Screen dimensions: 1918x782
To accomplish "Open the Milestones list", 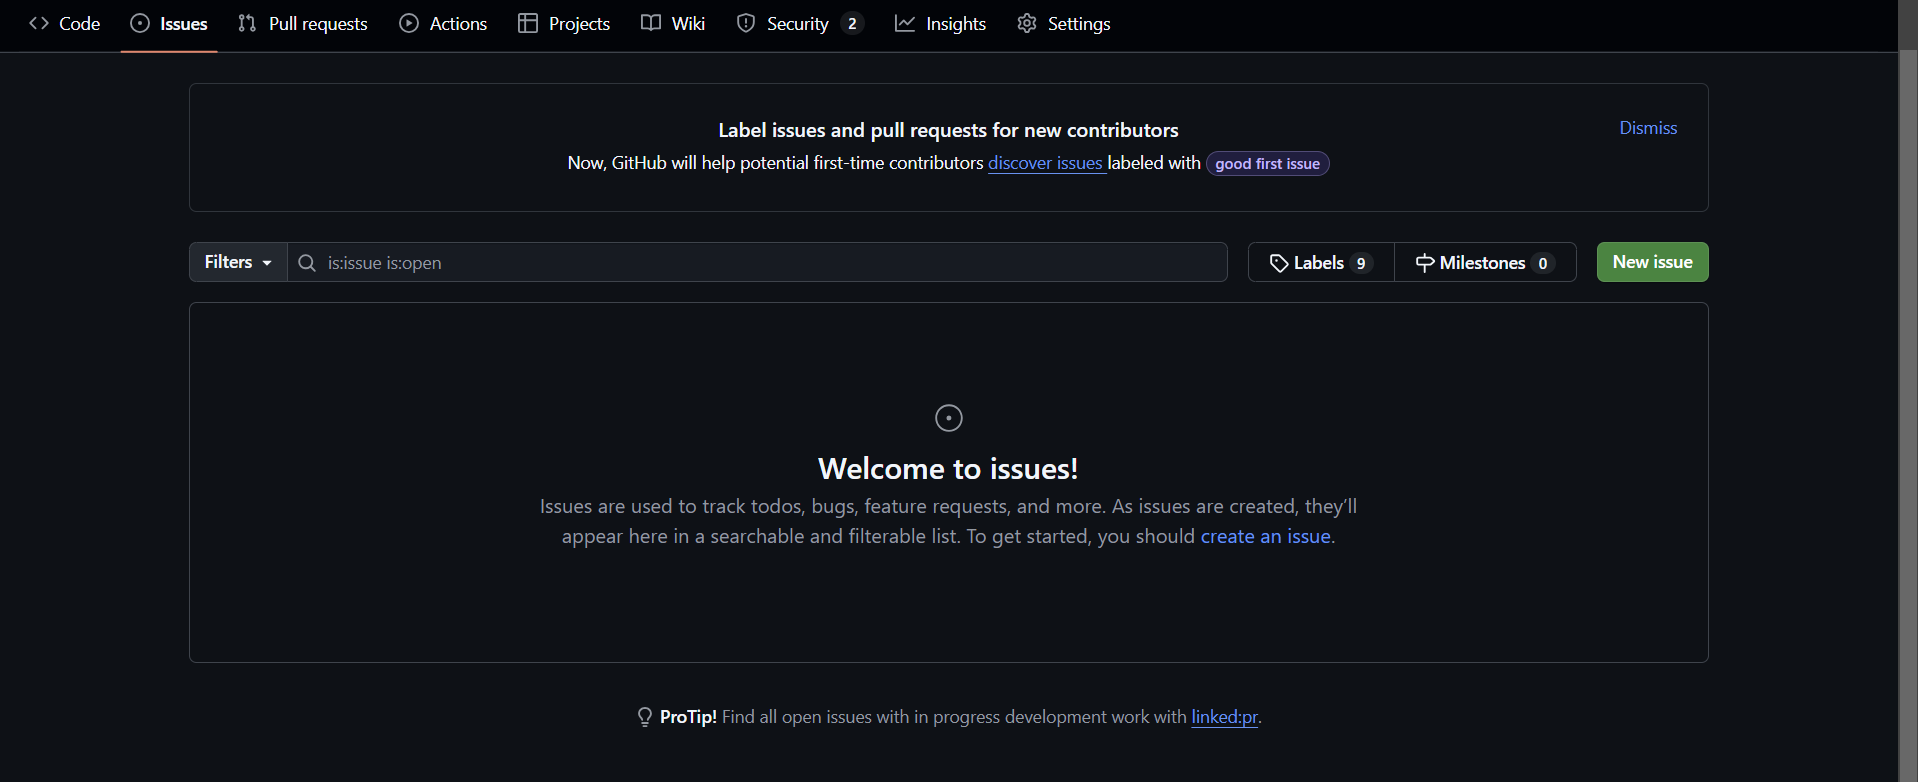I will click(x=1485, y=262).
